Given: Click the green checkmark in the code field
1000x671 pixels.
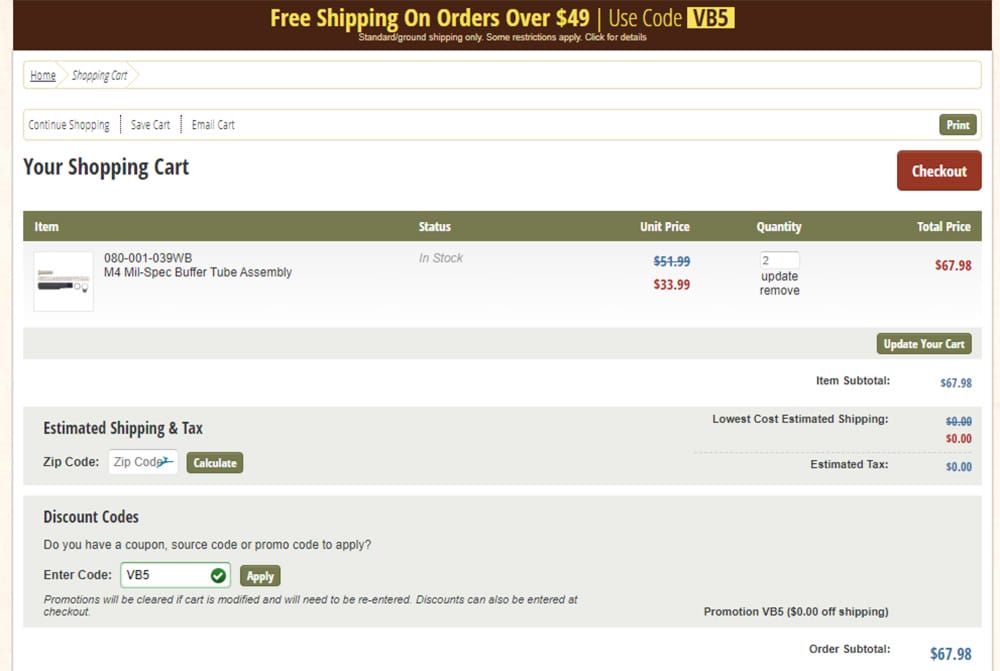Looking at the screenshot, I should pyautogui.click(x=218, y=576).
